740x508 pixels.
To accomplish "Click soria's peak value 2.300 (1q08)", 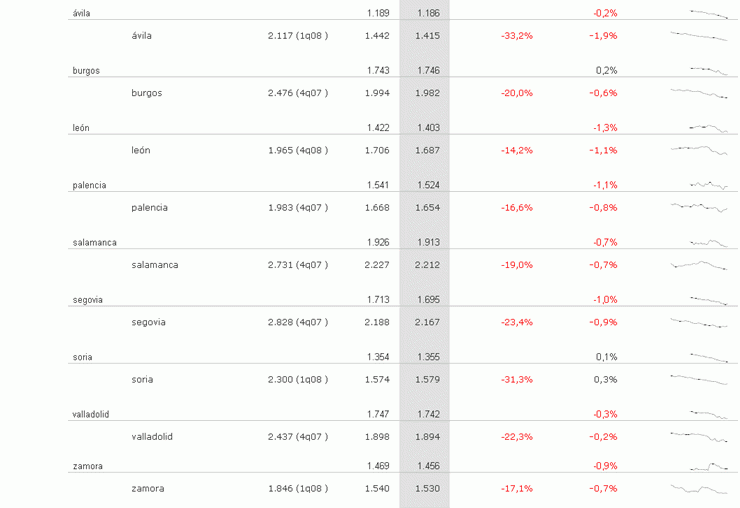I will [x=298, y=380].
